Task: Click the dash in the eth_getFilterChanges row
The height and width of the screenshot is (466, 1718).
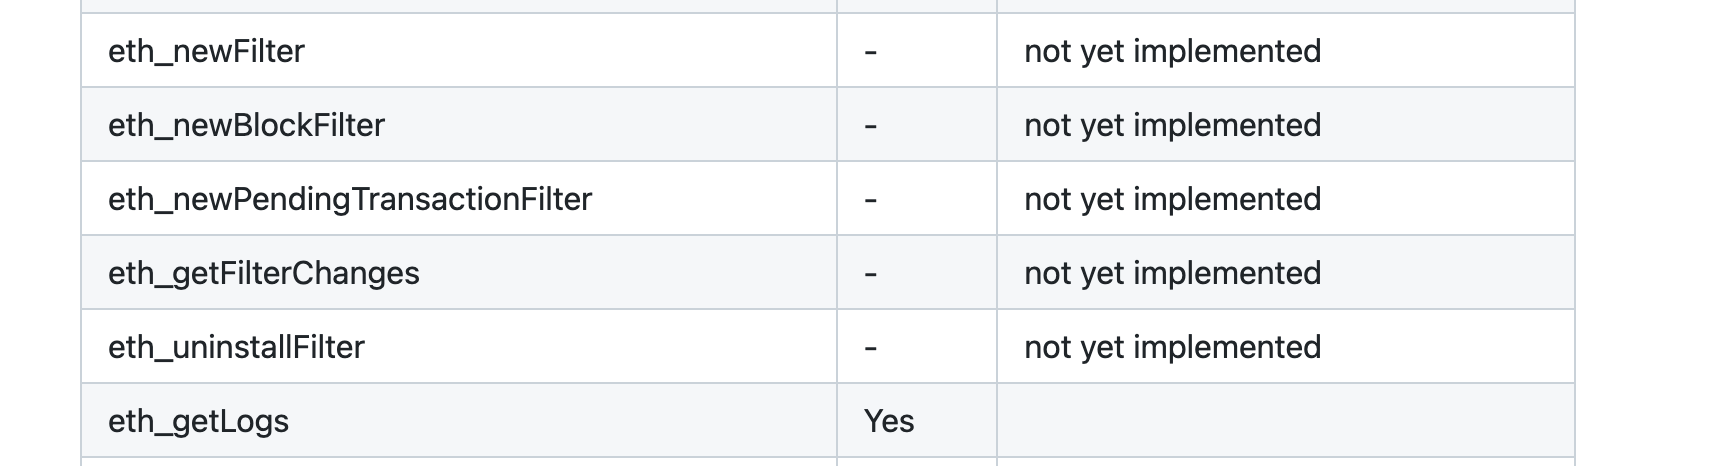Action: (870, 274)
